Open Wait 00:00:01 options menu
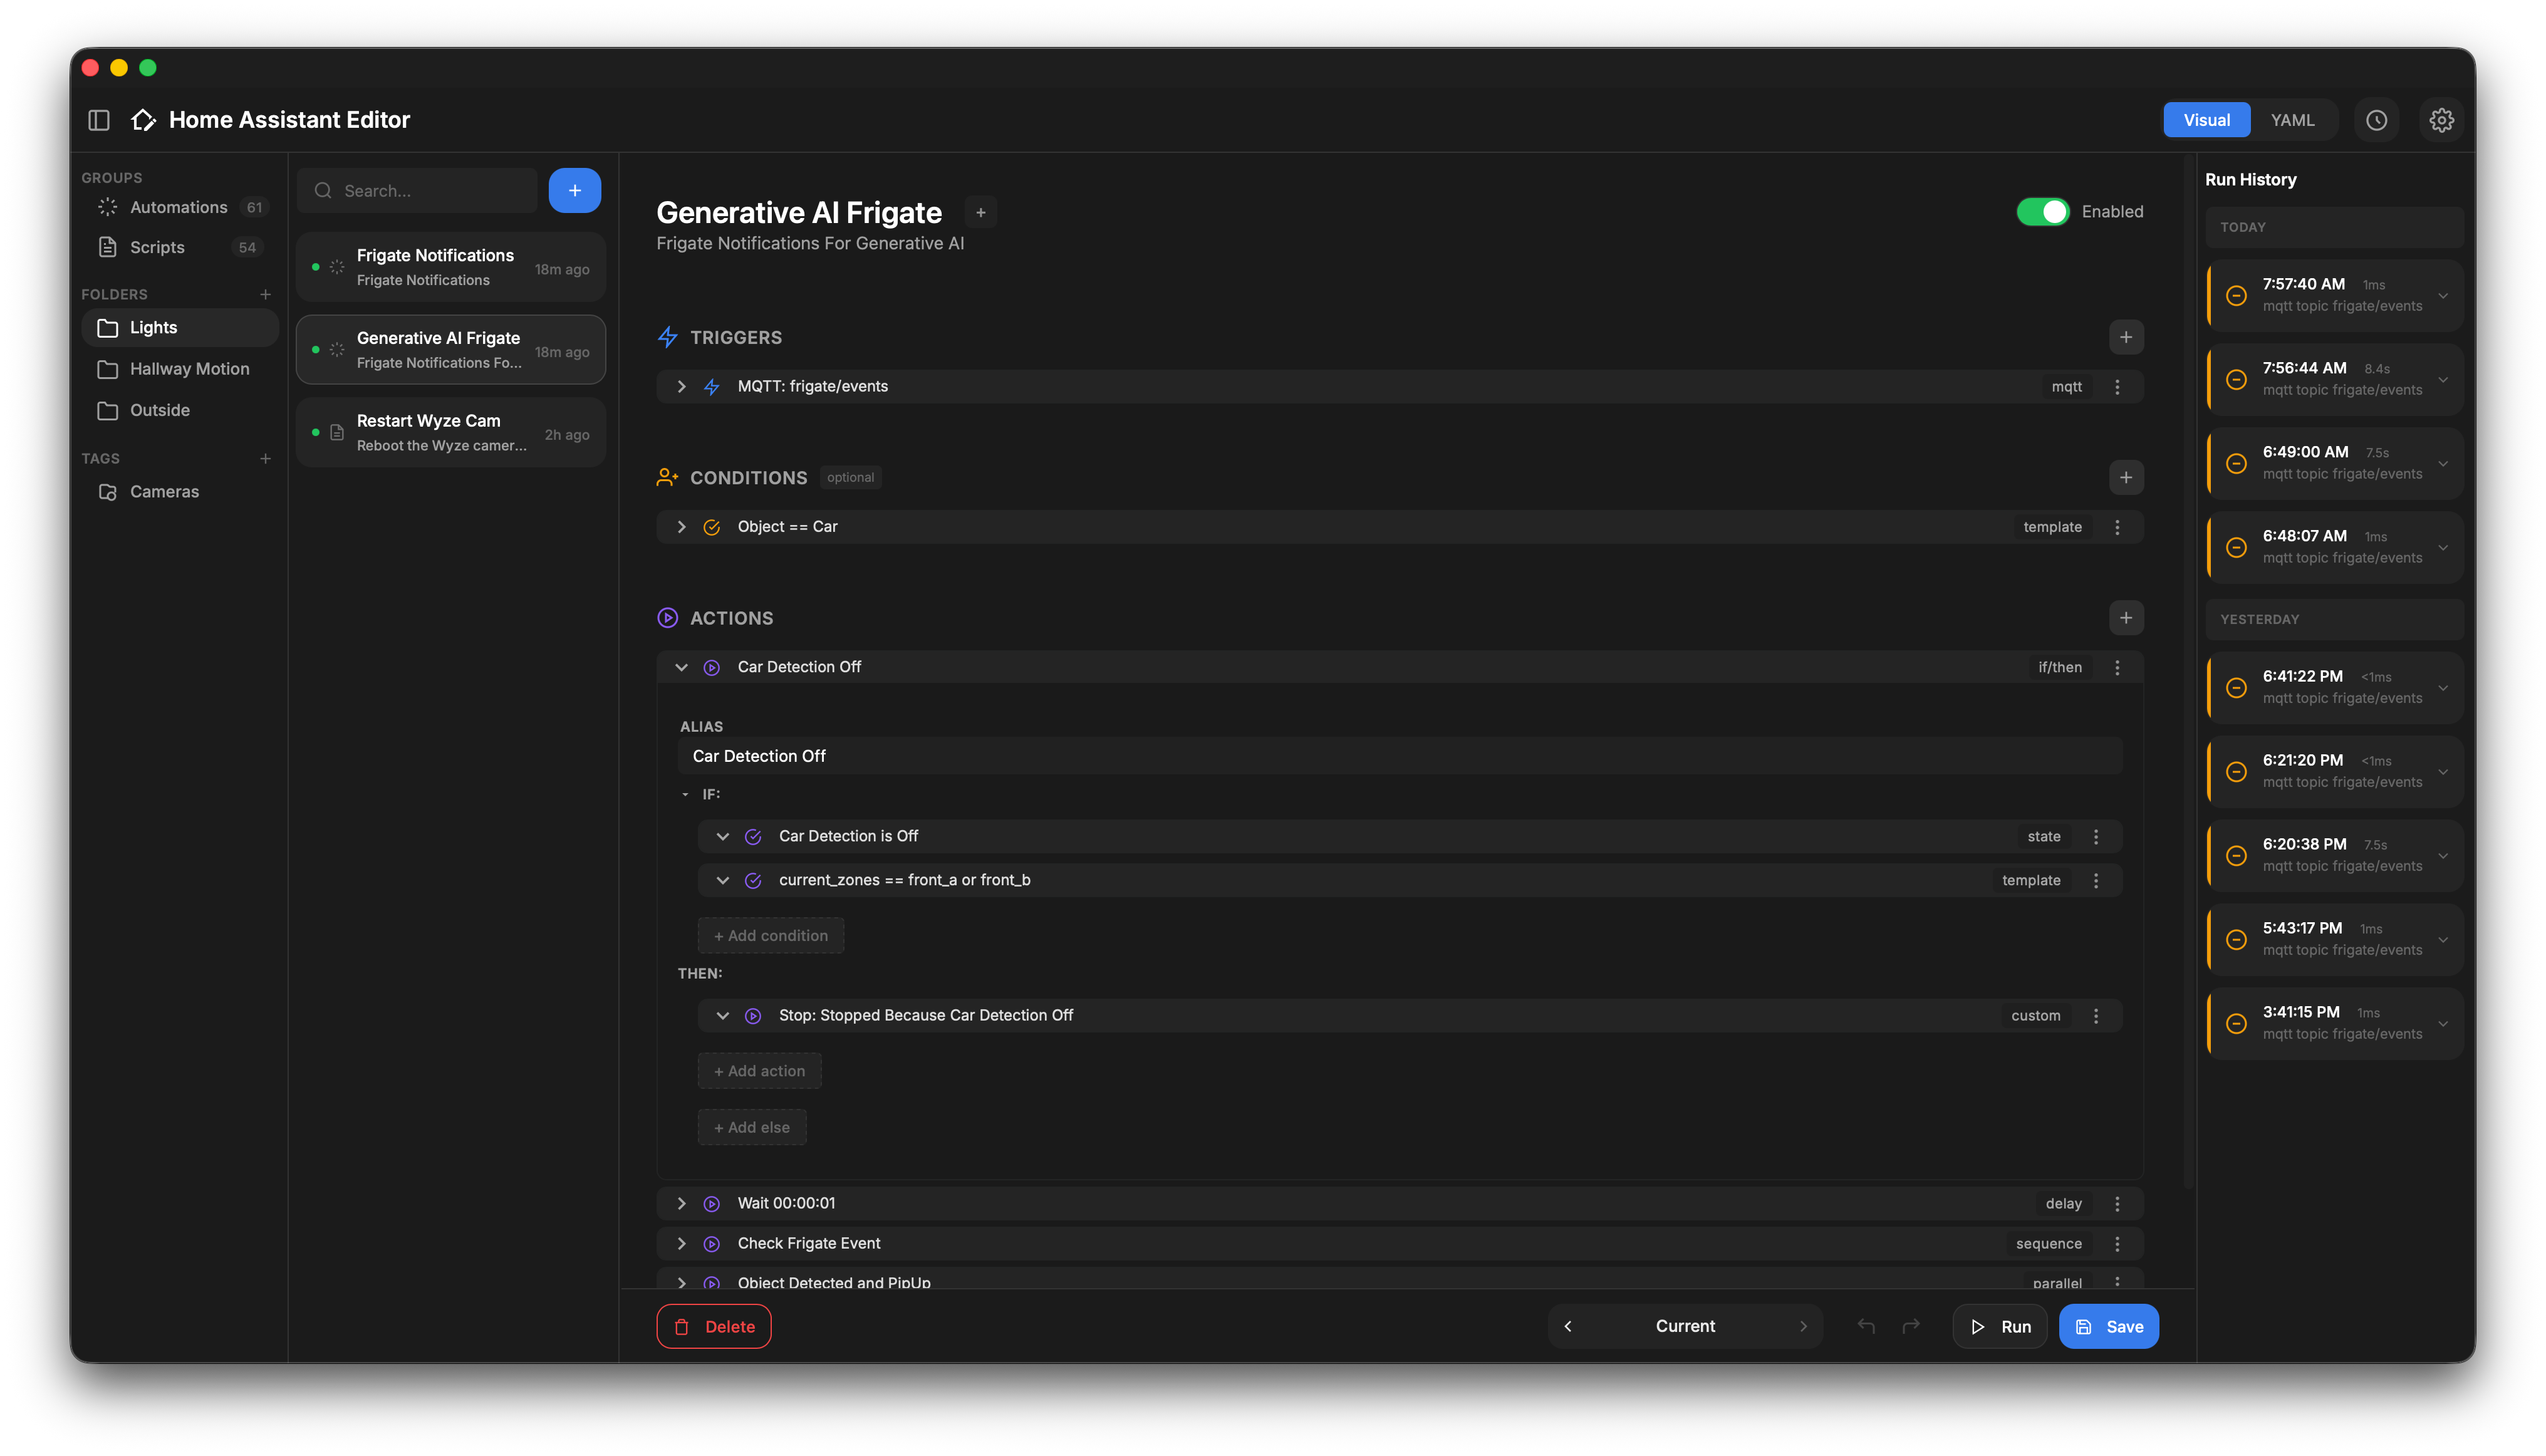Image resolution: width=2546 pixels, height=1456 pixels. coord(2116,1203)
